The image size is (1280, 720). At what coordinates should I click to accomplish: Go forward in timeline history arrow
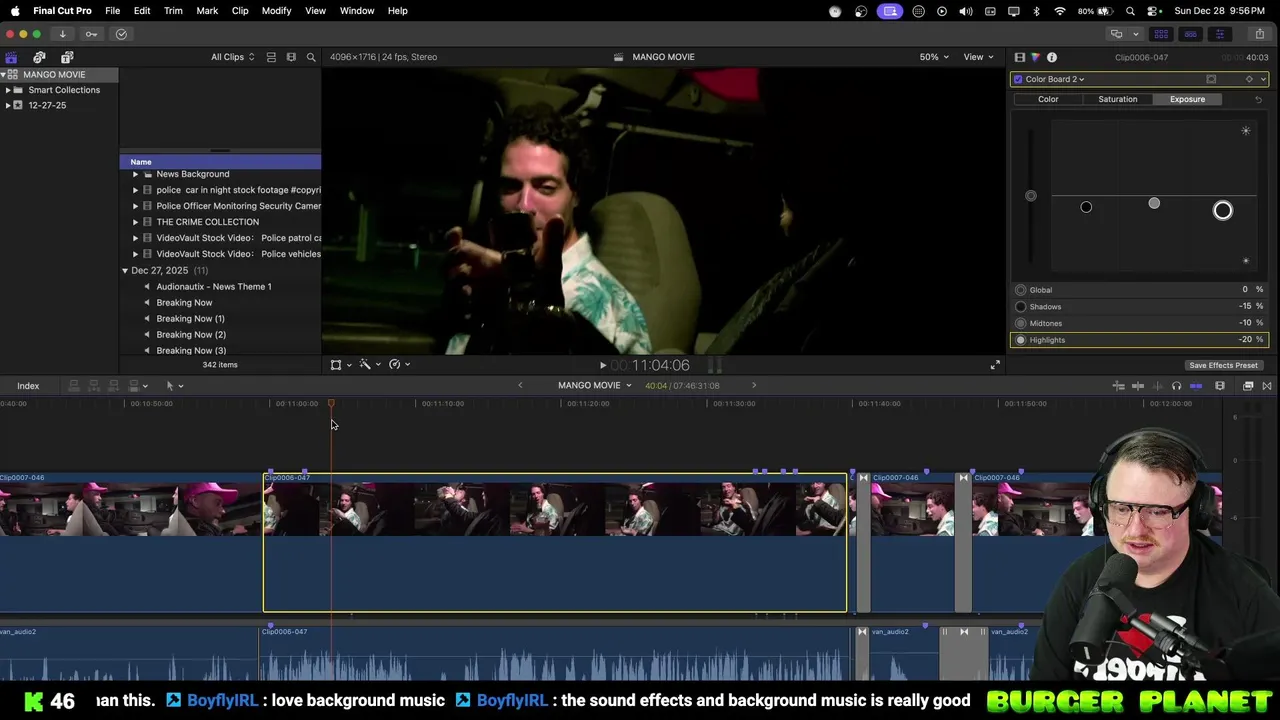754,386
